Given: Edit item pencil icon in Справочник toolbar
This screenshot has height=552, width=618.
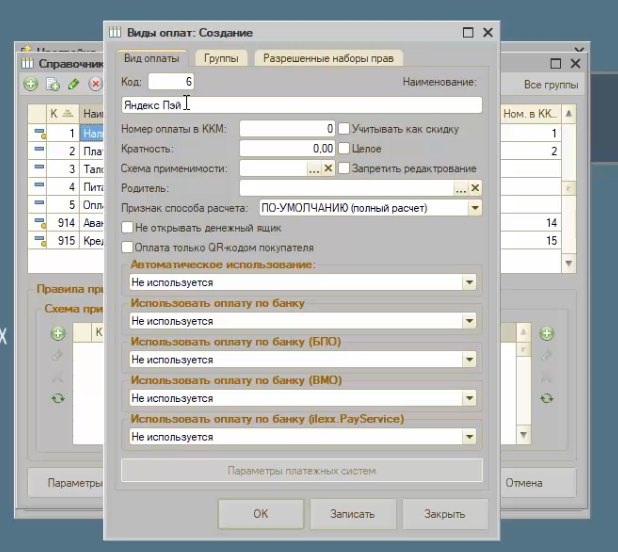Looking at the screenshot, I should tap(74, 84).
